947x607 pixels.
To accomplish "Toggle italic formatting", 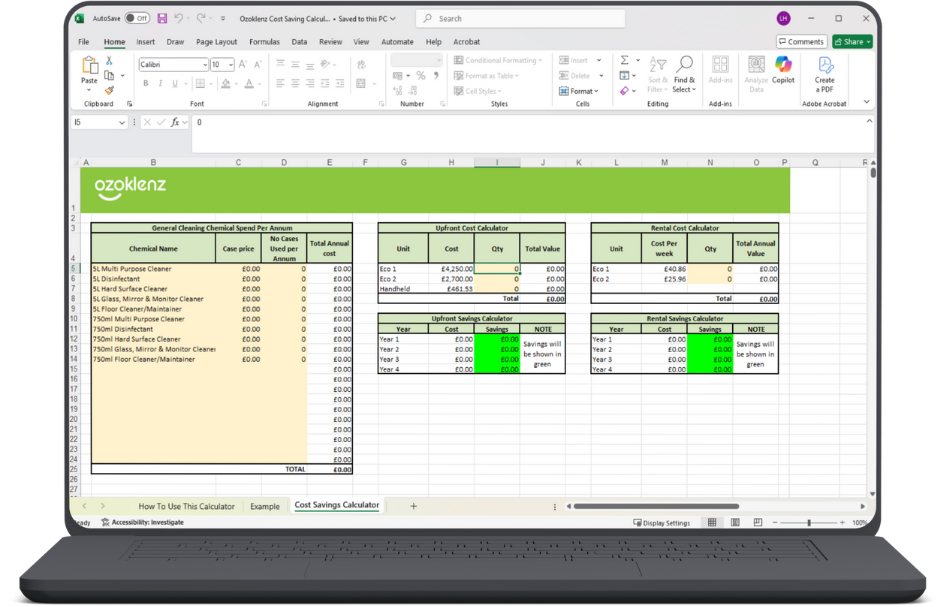I will 159,83.
